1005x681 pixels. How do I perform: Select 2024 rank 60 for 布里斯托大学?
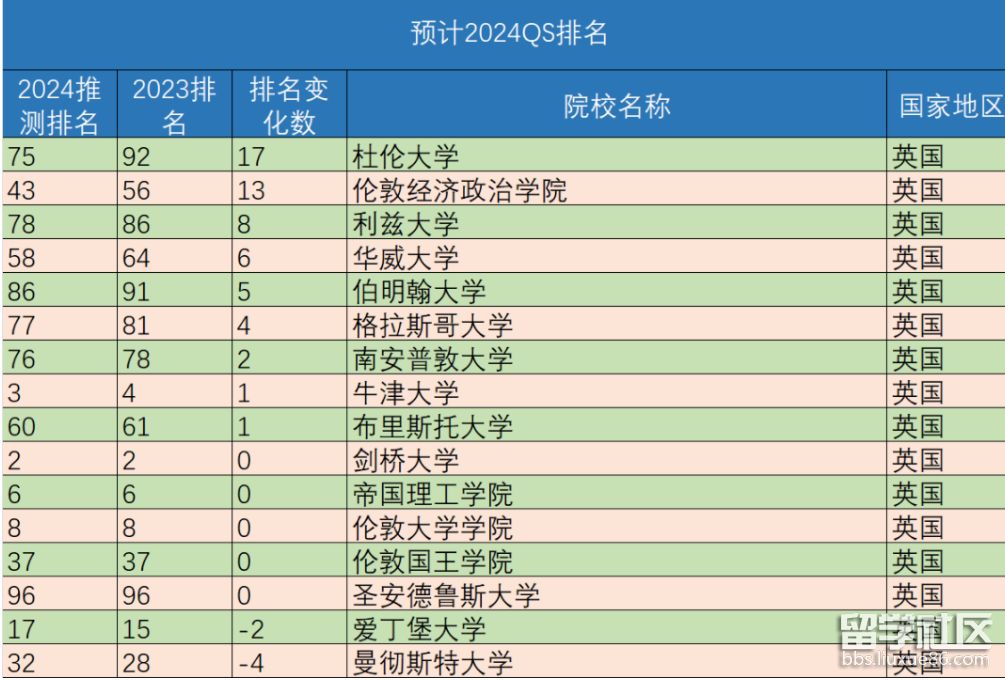[21, 427]
